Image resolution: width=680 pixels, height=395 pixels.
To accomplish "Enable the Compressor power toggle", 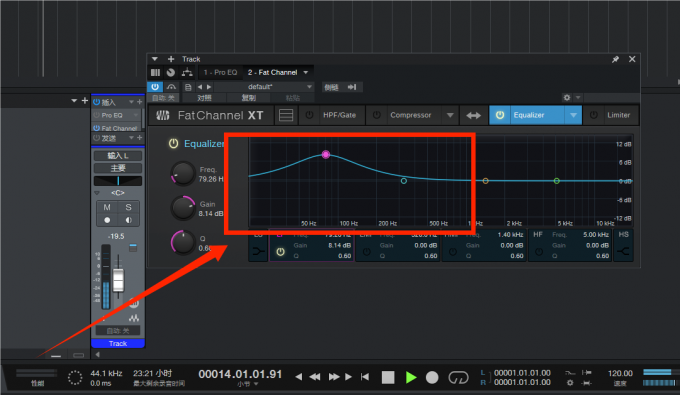I will (x=376, y=115).
